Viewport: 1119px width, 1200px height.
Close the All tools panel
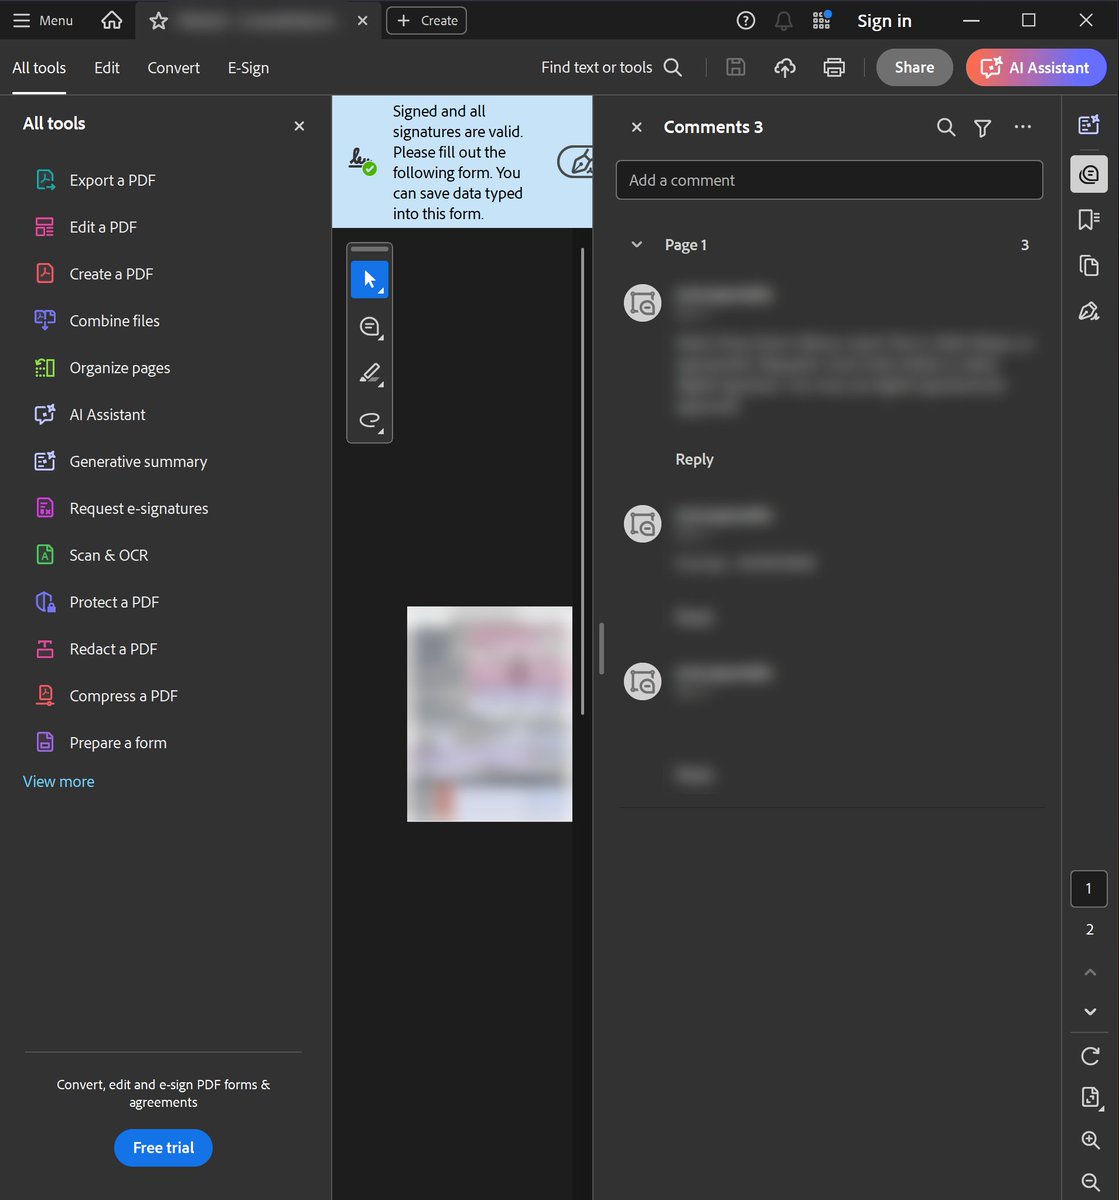[299, 126]
